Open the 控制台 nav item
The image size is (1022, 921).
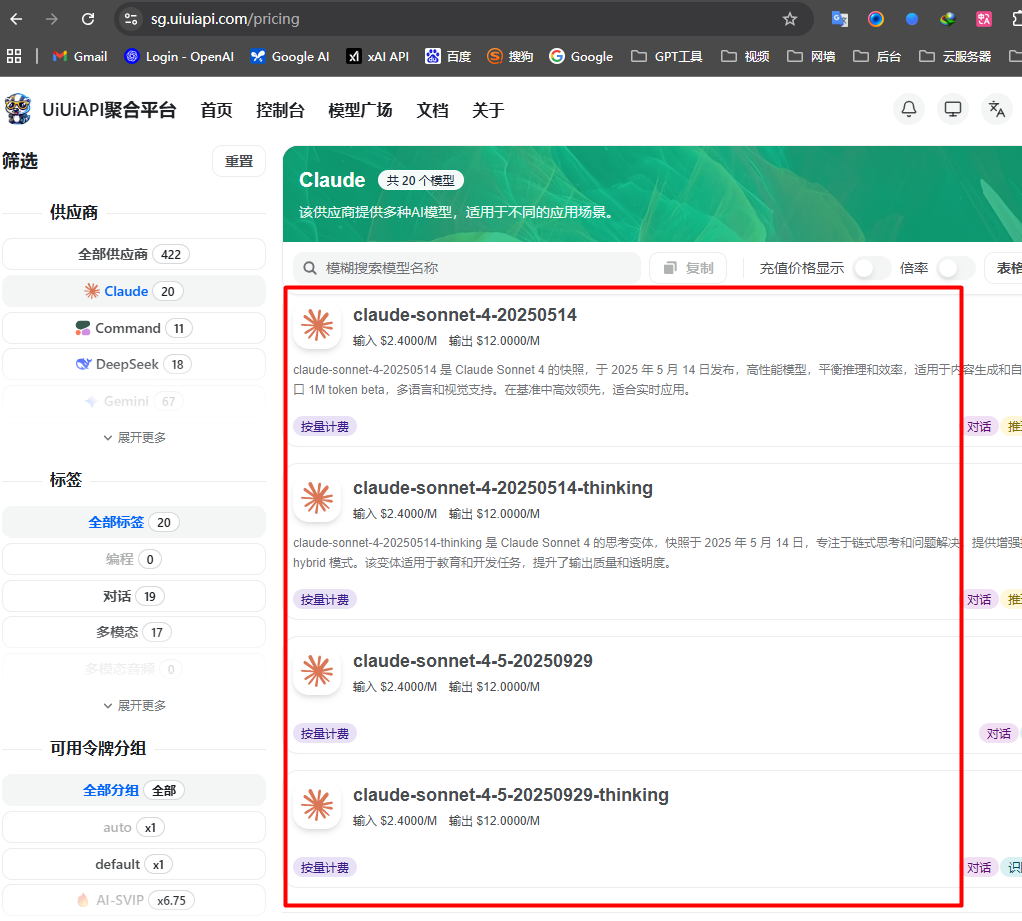click(280, 110)
